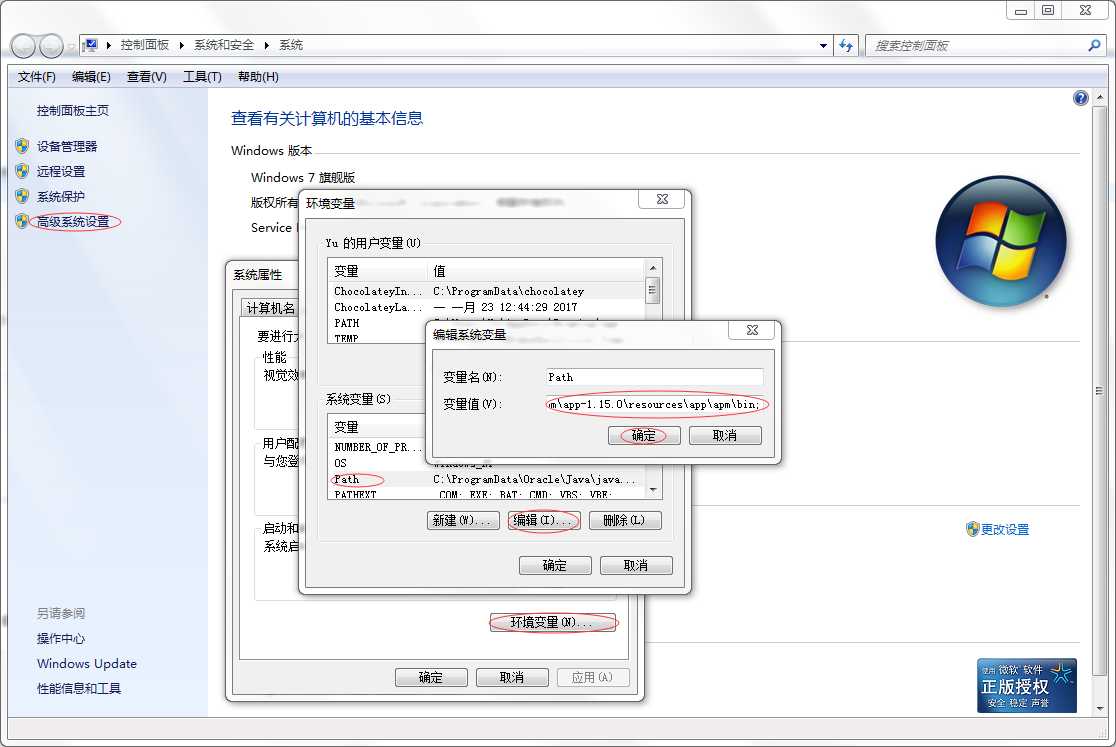Click 删除(L) system variable button
This screenshot has width=1116, height=747.
point(625,520)
